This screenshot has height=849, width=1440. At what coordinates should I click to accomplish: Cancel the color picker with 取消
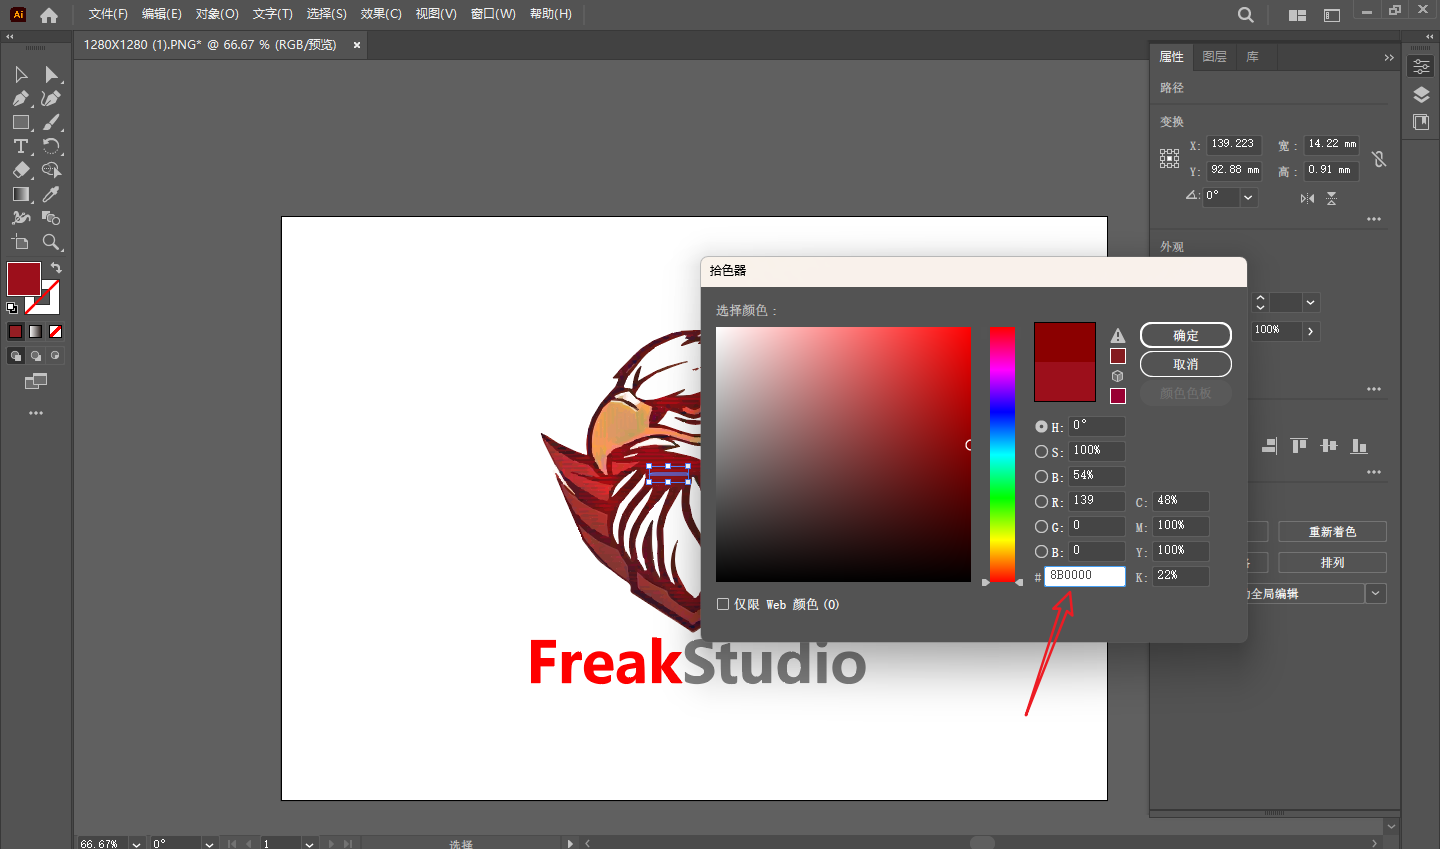[x=1186, y=364]
